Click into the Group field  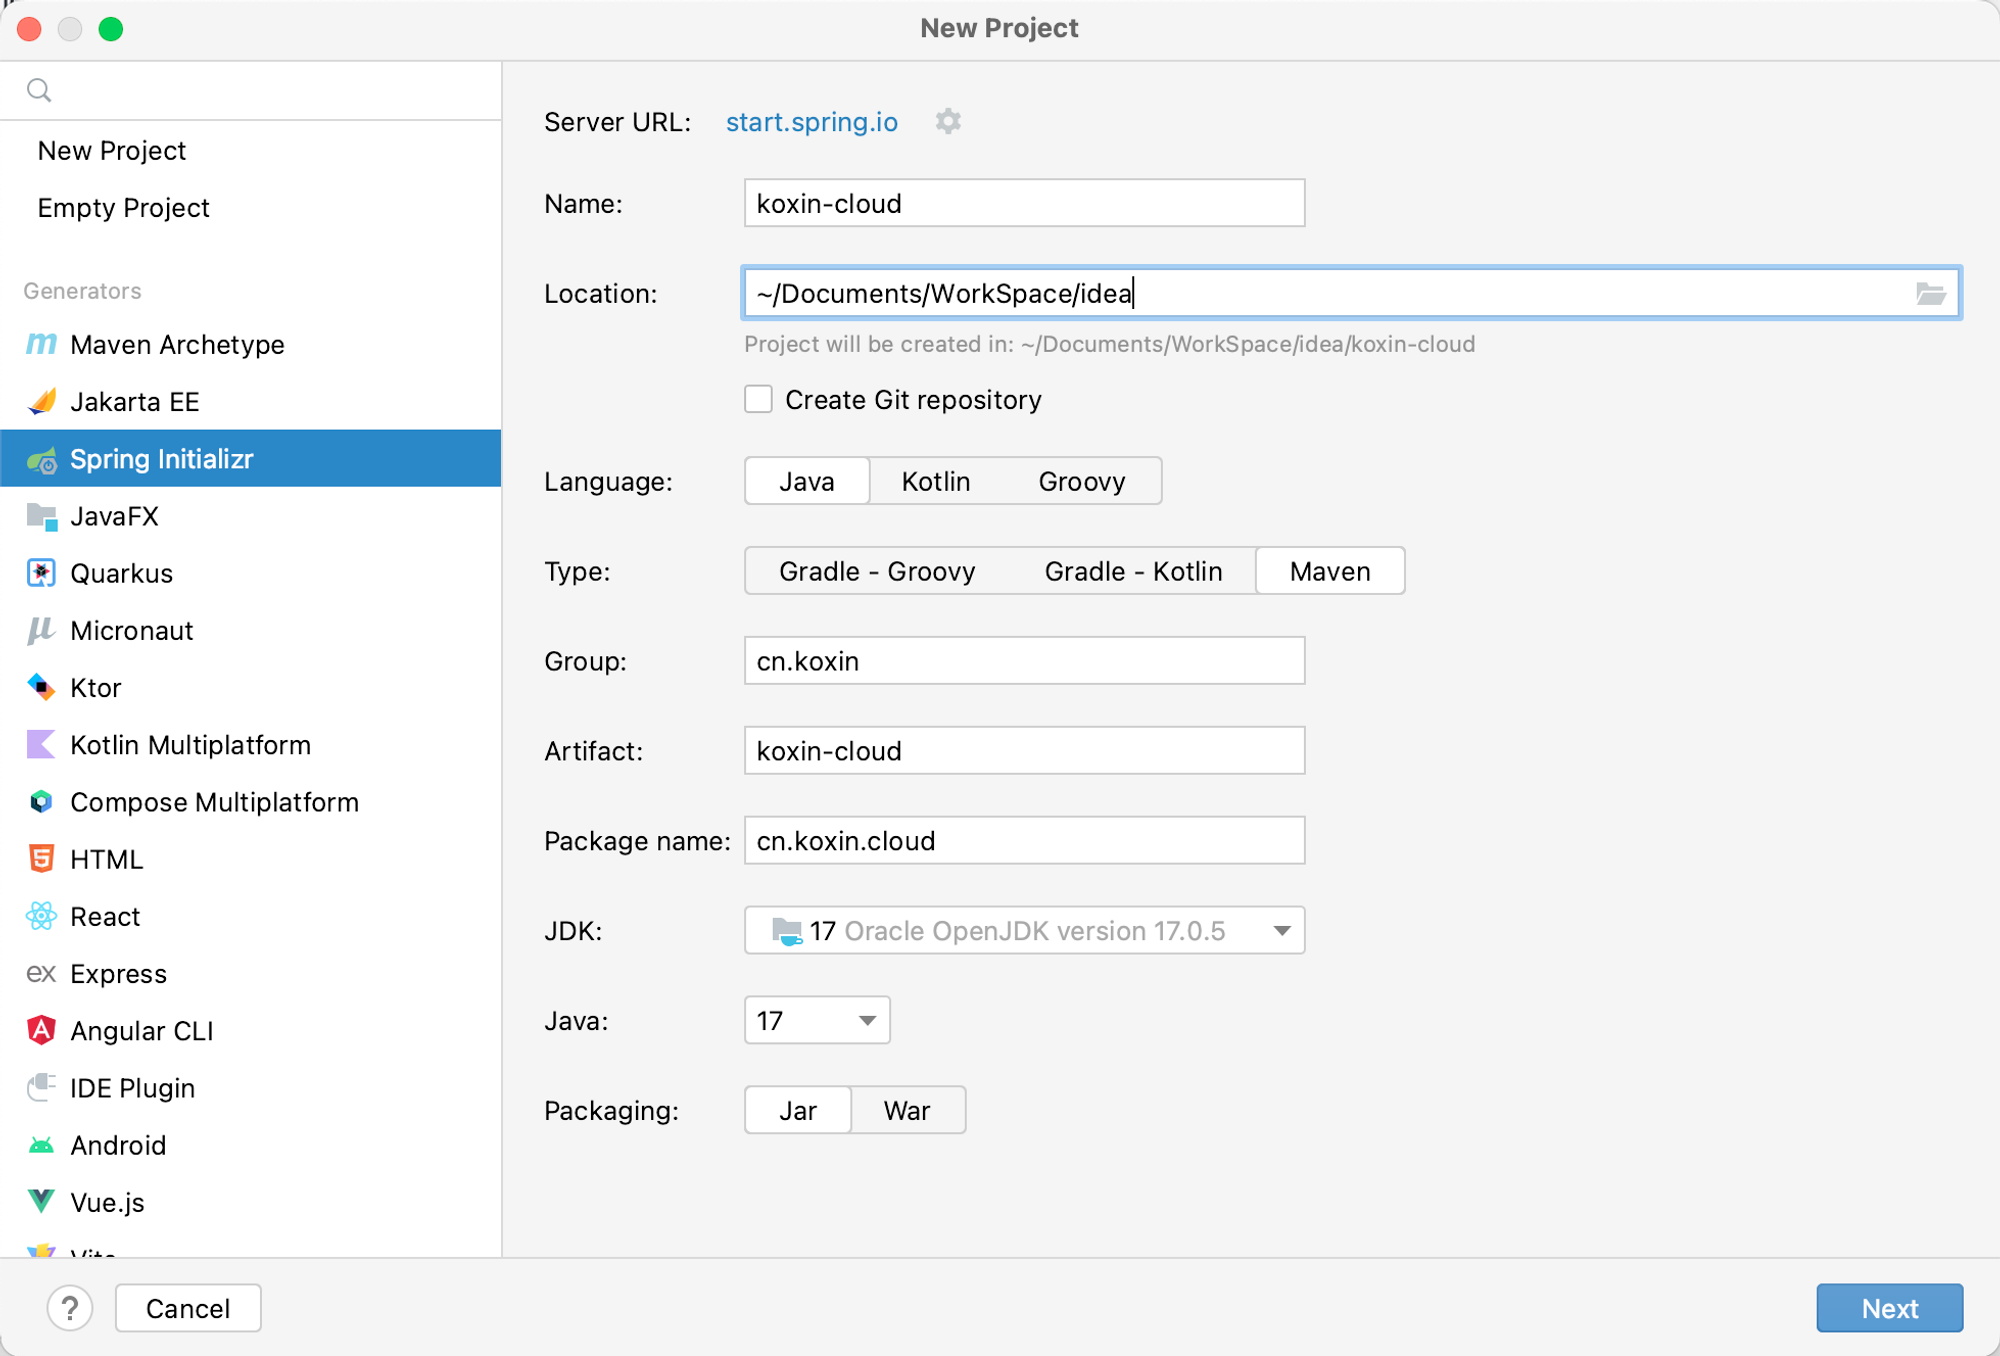click(x=1024, y=661)
